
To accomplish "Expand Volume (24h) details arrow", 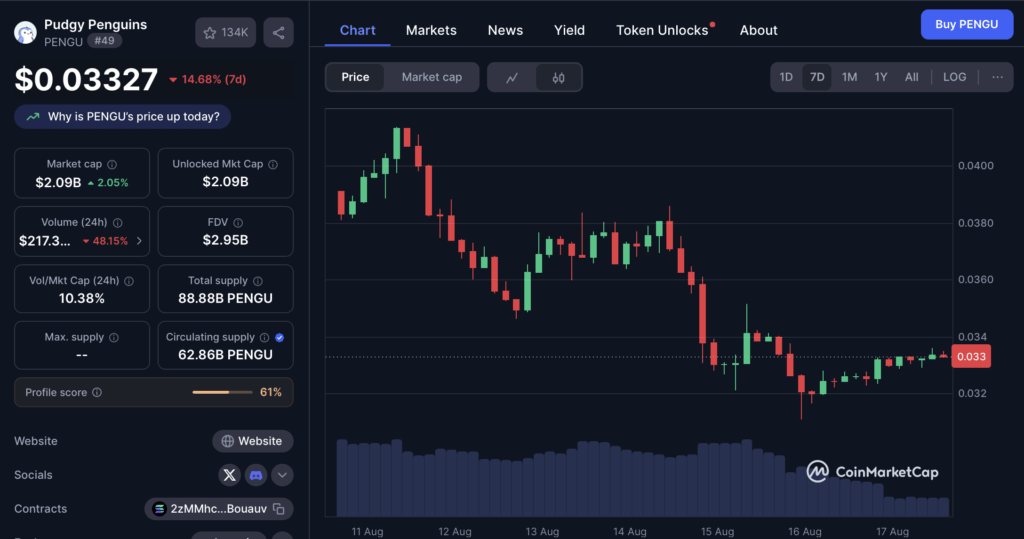I will tap(139, 241).
